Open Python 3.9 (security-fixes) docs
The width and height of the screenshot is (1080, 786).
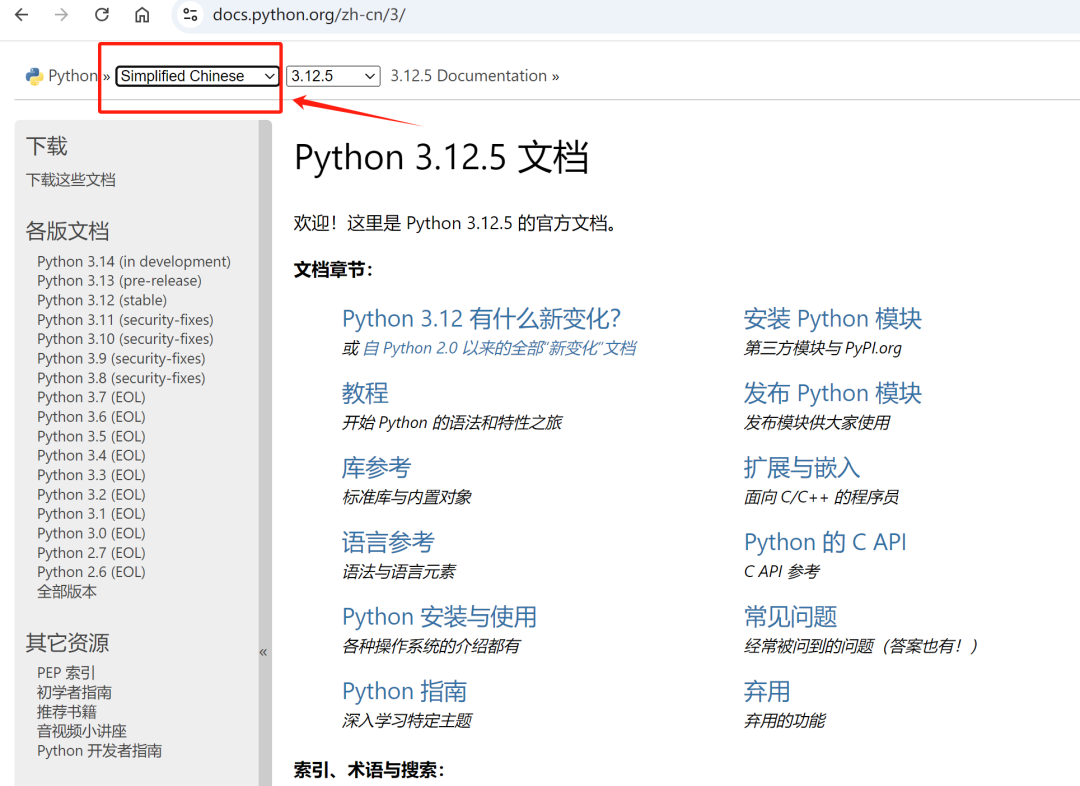tap(121, 359)
